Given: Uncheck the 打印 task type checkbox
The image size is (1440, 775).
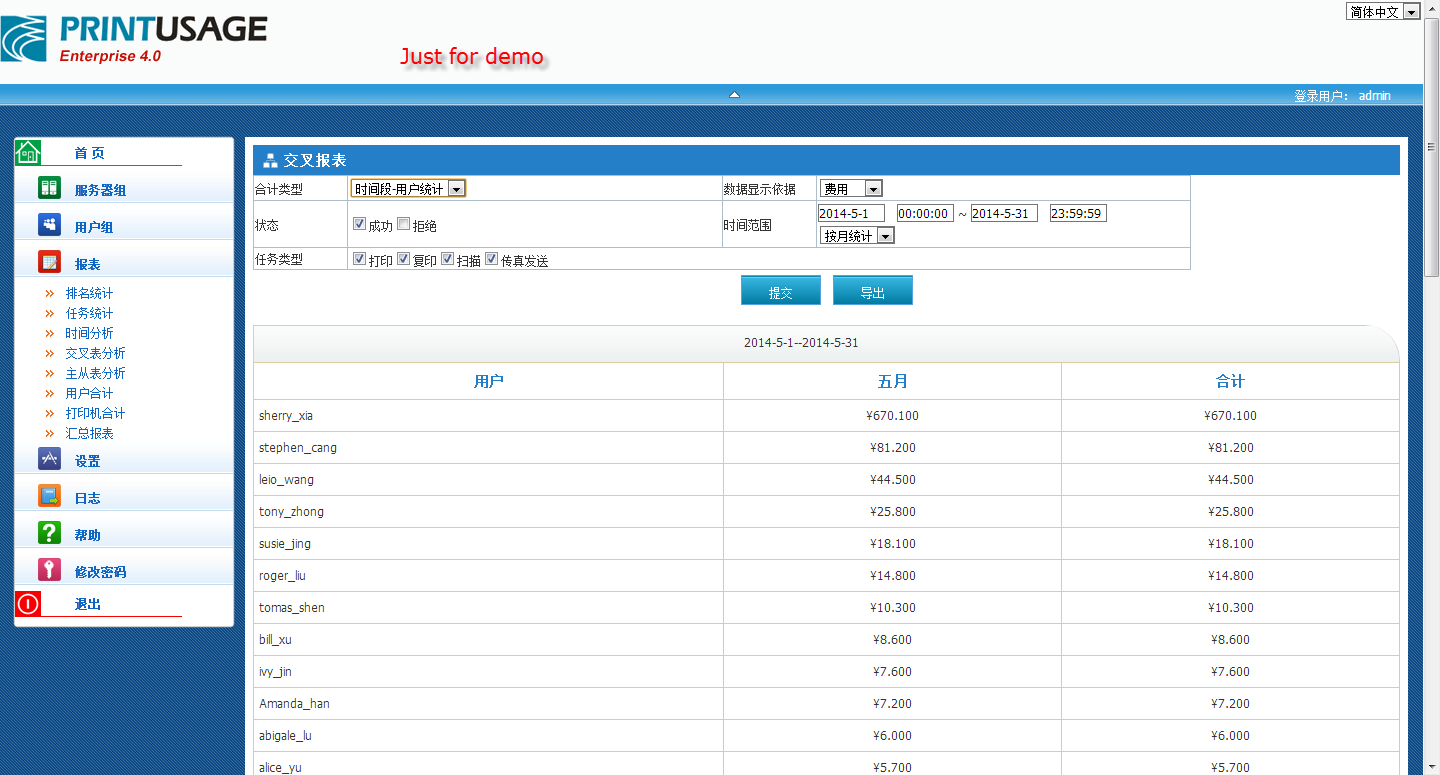Looking at the screenshot, I should point(359,259).
